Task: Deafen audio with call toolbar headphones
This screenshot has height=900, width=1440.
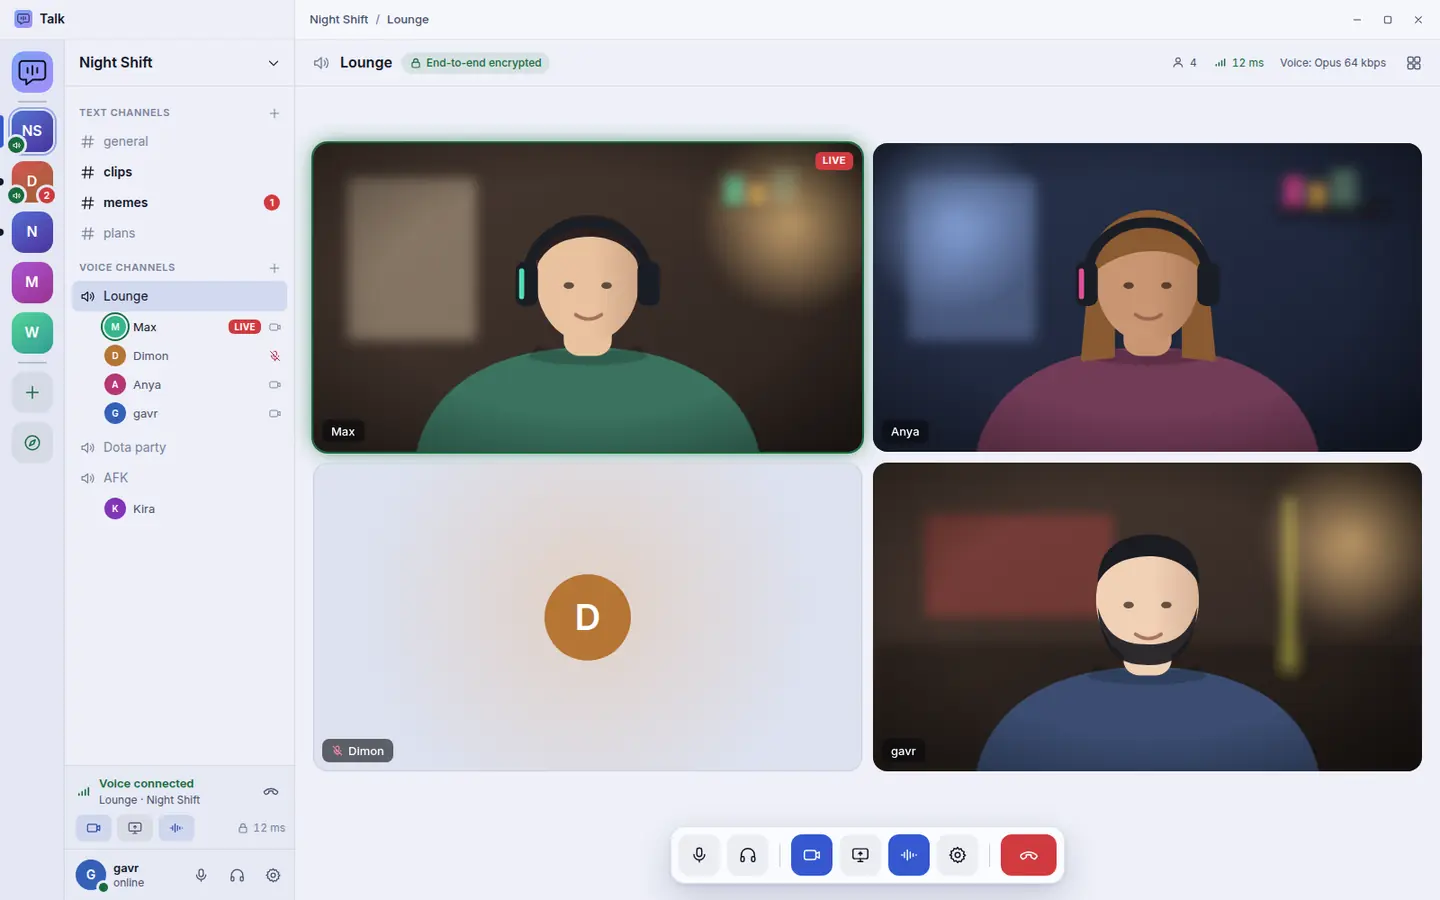Action: click(748, 855)
